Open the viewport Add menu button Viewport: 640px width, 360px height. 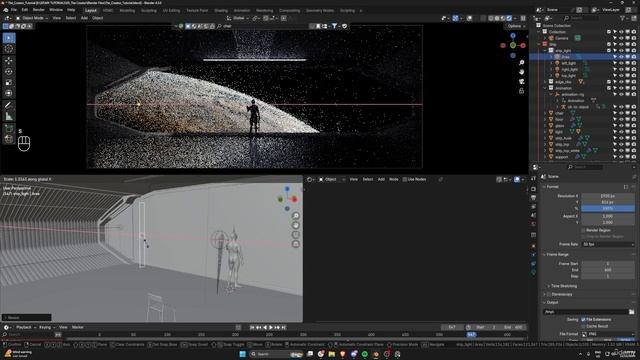(84, 18)
